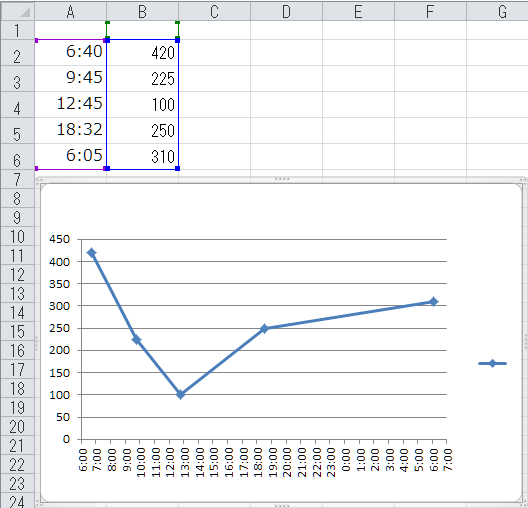The width and height of the screenshot is (528, 508).
Task: Click the chart data point at 225
Action: pyautogui.click(x=136, y=340)
